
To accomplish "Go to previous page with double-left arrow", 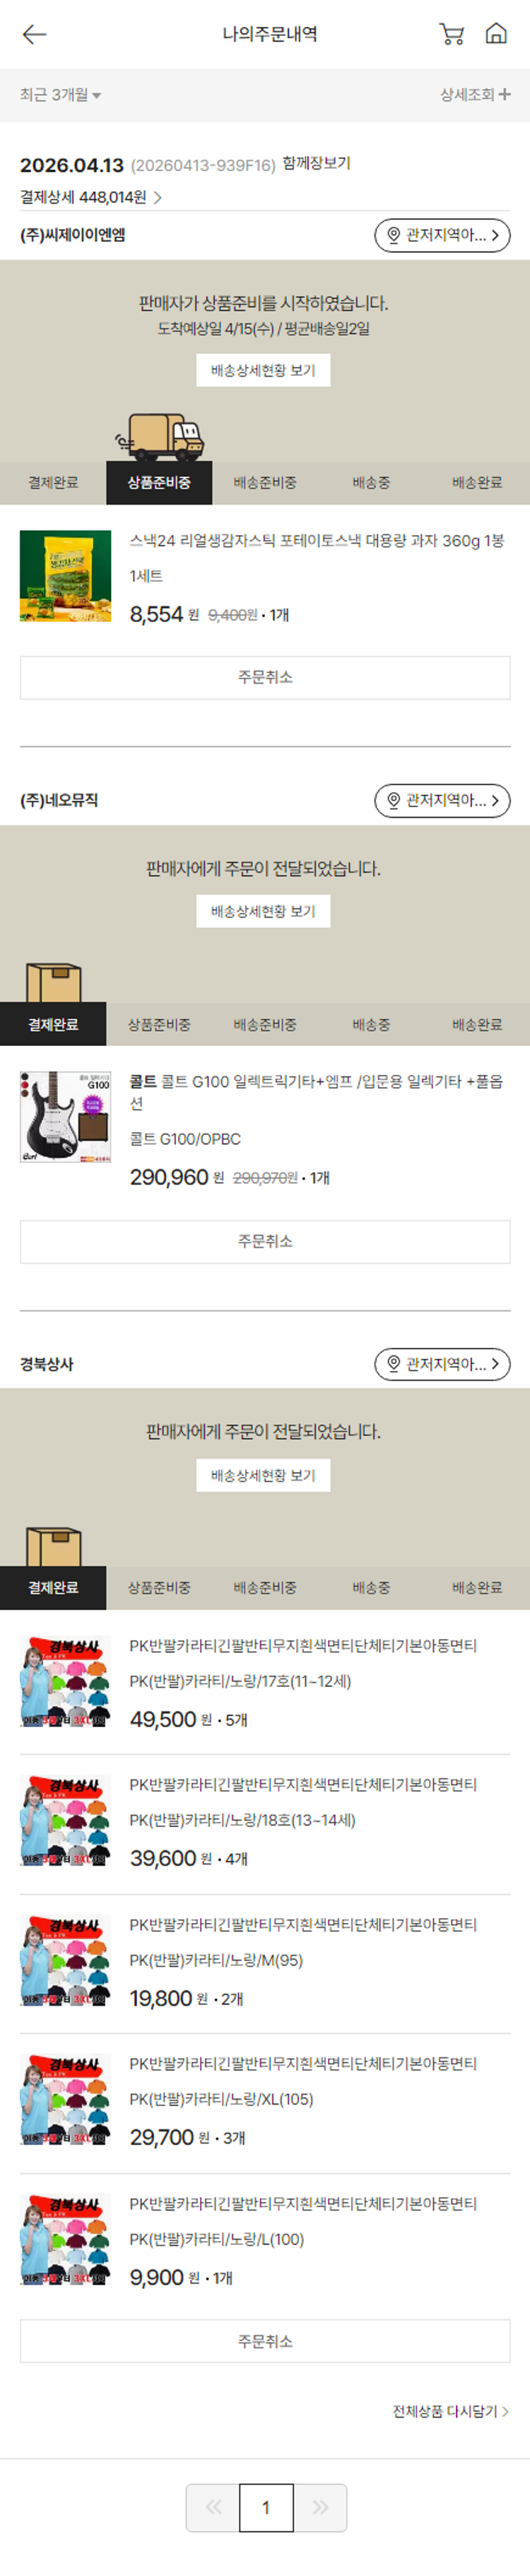I will click(213, 2506).
